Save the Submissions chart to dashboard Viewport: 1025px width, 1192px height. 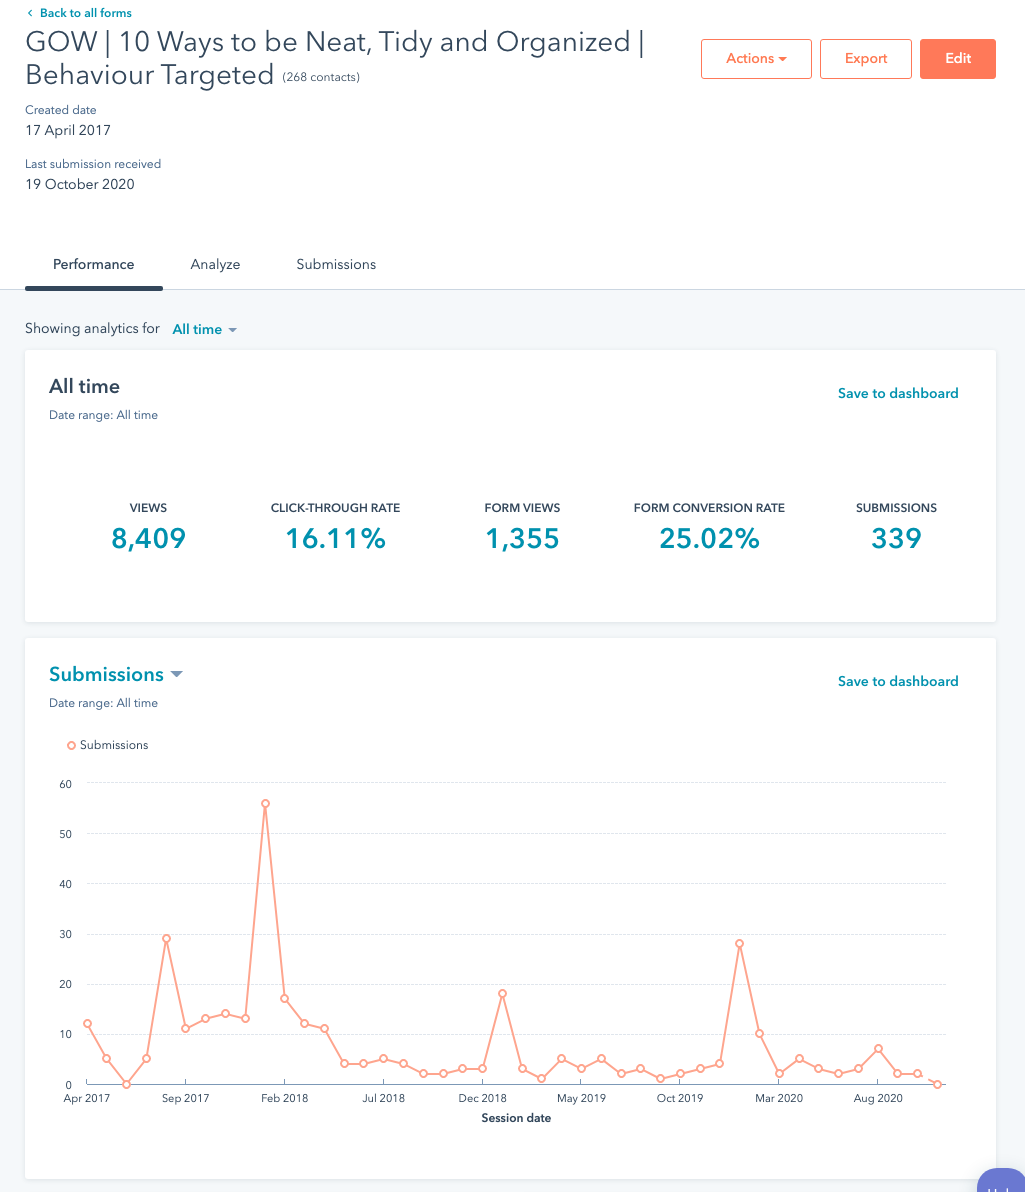(x=897, y=681)
